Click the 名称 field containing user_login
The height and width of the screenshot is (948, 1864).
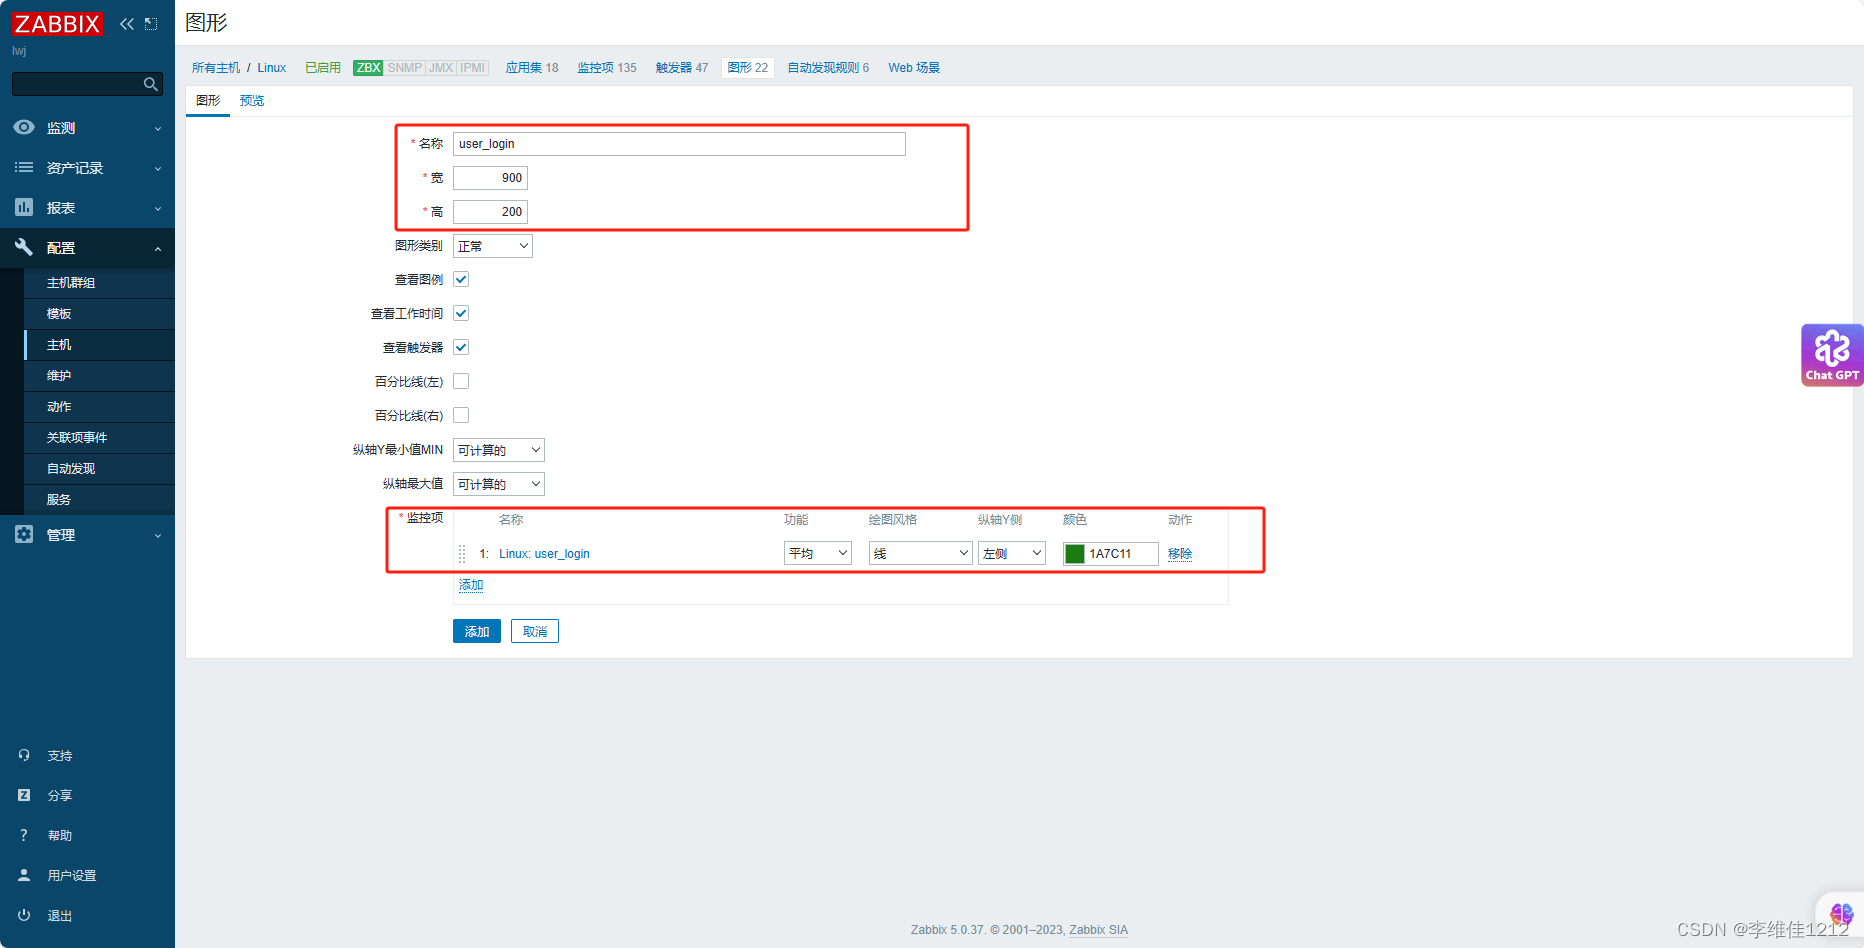pyautogui.click(x=679, y=144)
